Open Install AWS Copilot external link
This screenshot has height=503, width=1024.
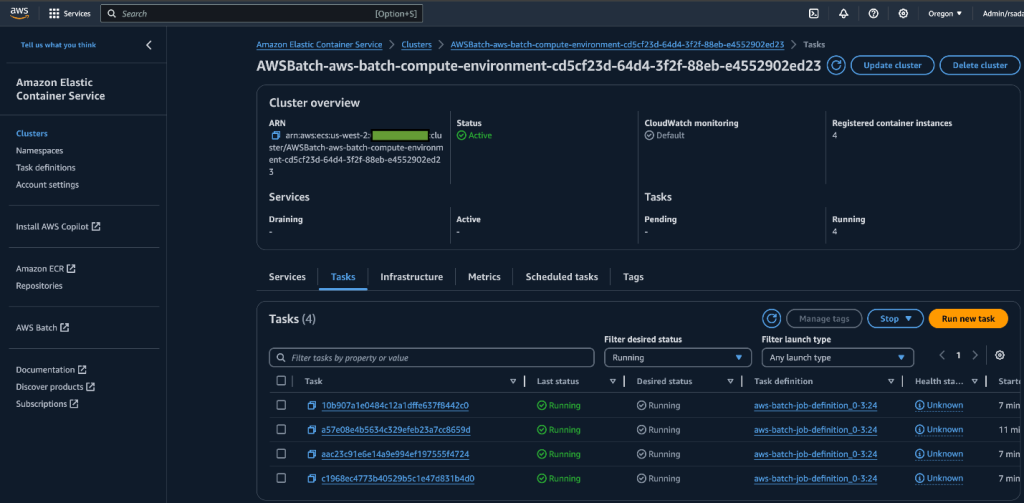[x=58, y=227]
